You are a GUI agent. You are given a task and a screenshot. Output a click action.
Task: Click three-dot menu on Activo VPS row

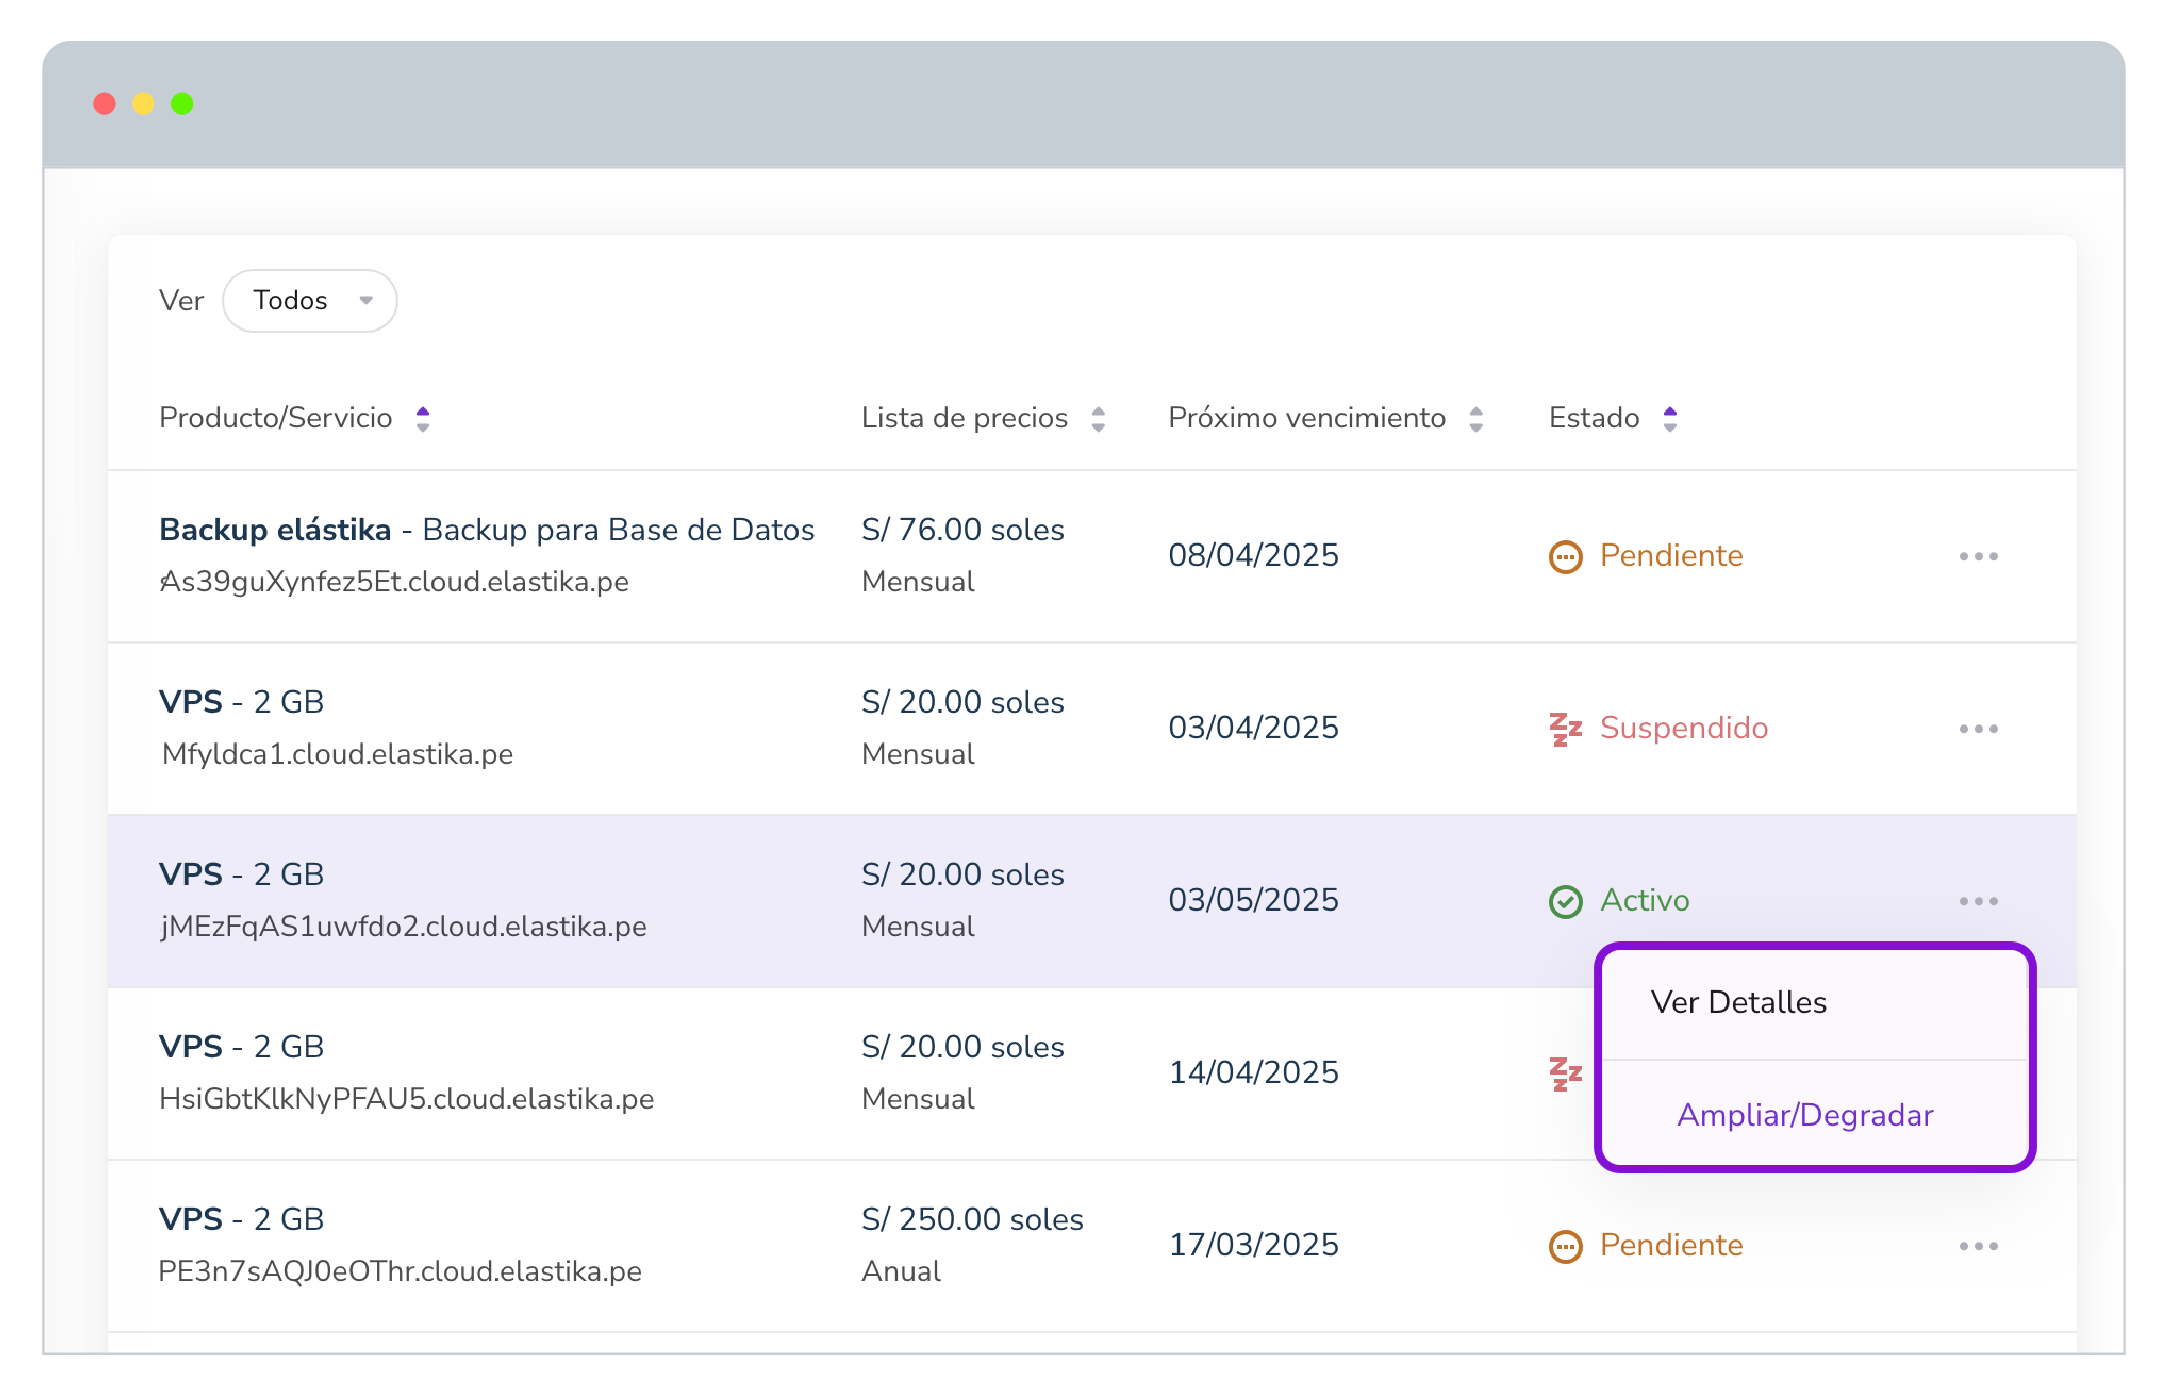1978,901
